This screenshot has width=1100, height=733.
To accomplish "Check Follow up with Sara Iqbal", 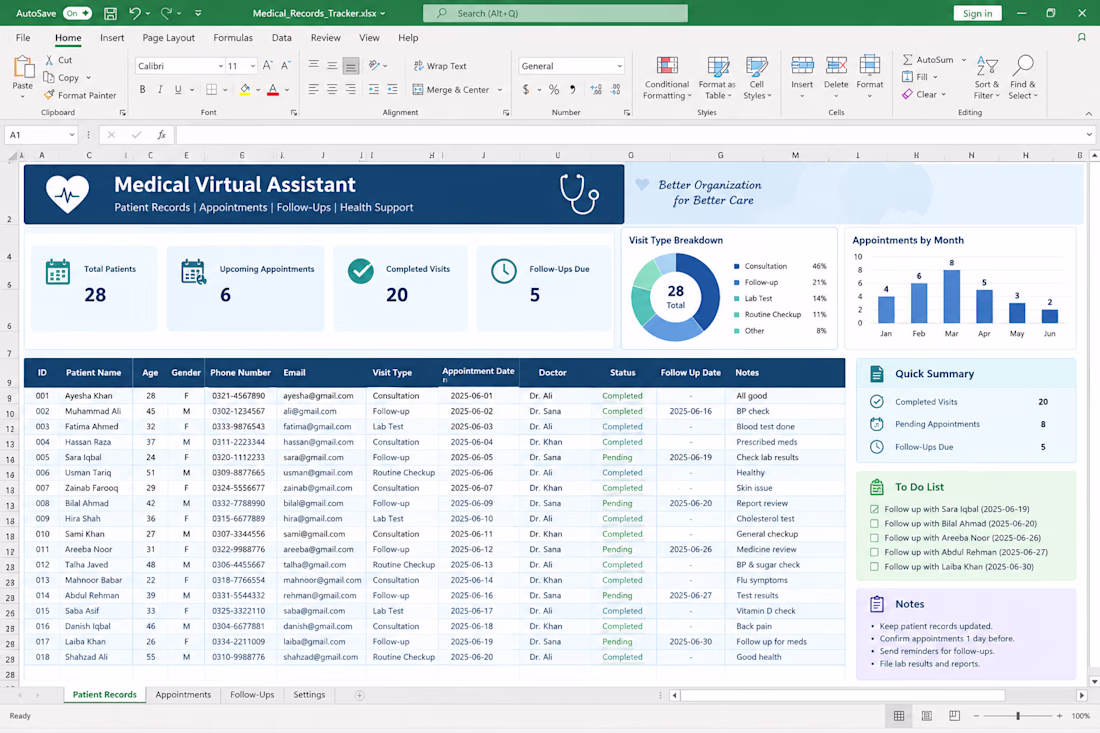I will point(874,509).
